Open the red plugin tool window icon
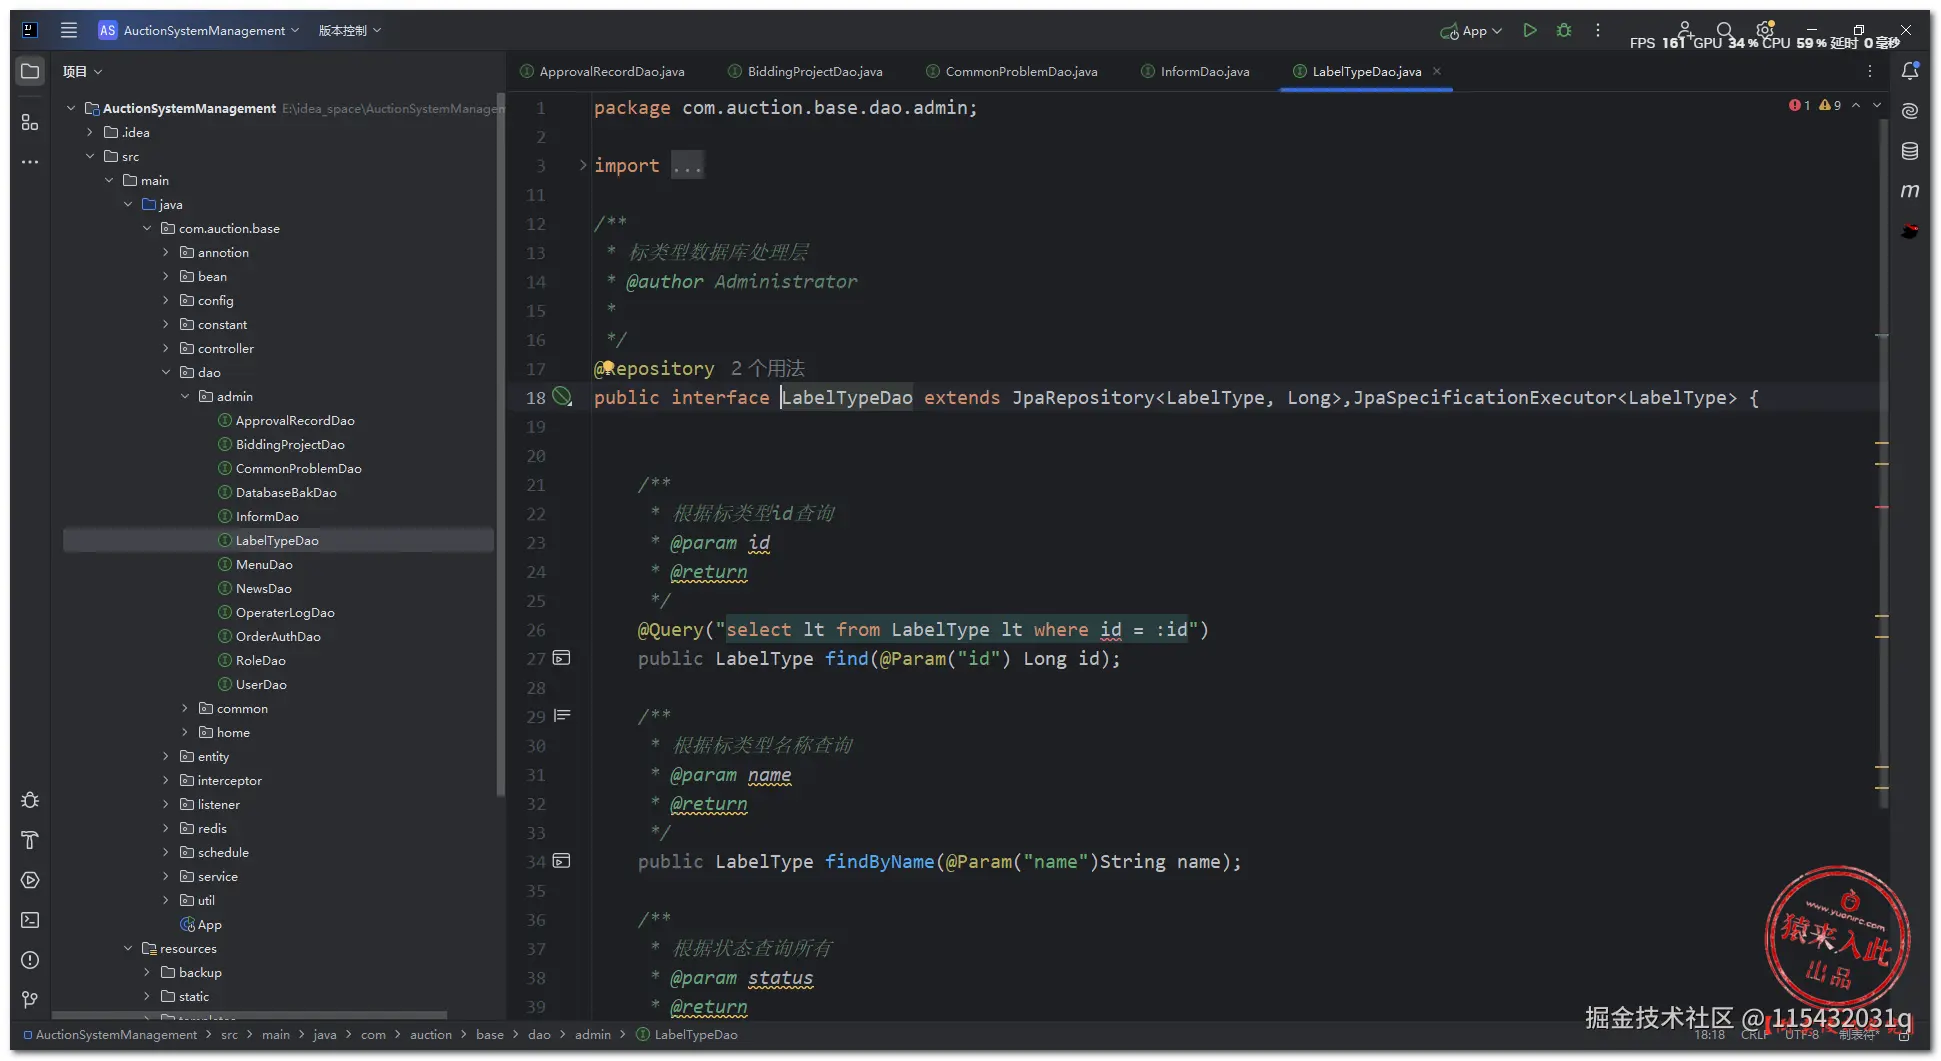1941x1061 pixels. pyautogui.click(x=1910, y=231)
